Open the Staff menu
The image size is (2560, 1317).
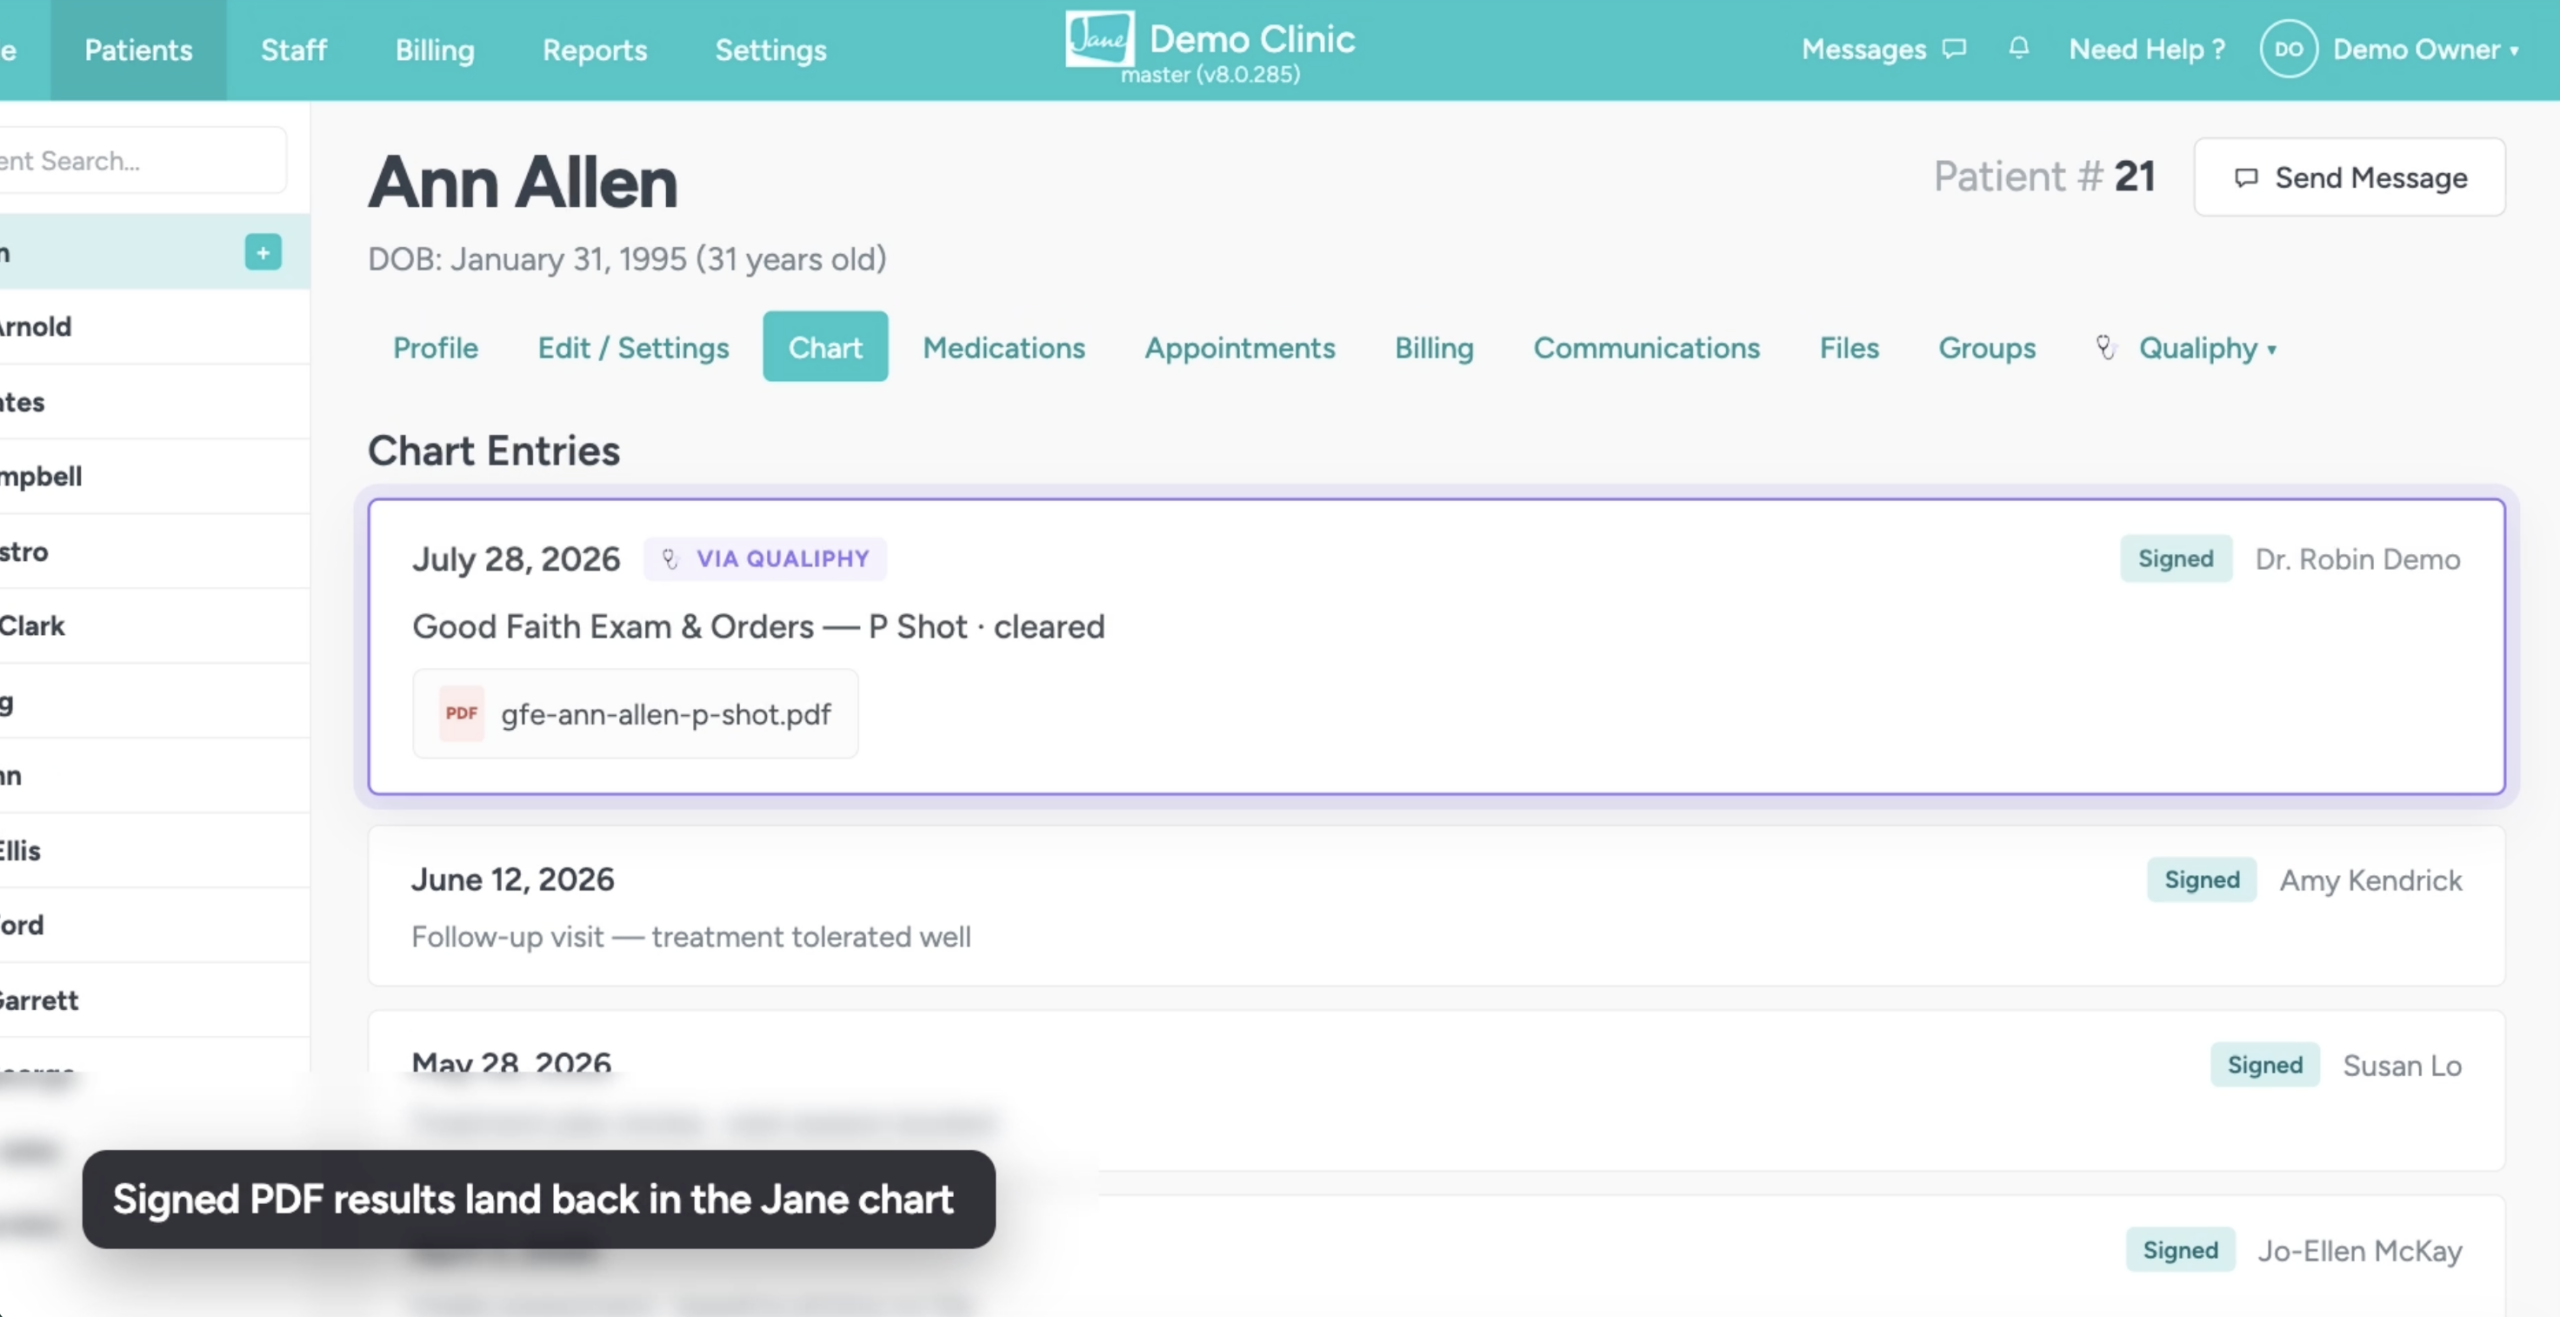click(x=293, y=50)
